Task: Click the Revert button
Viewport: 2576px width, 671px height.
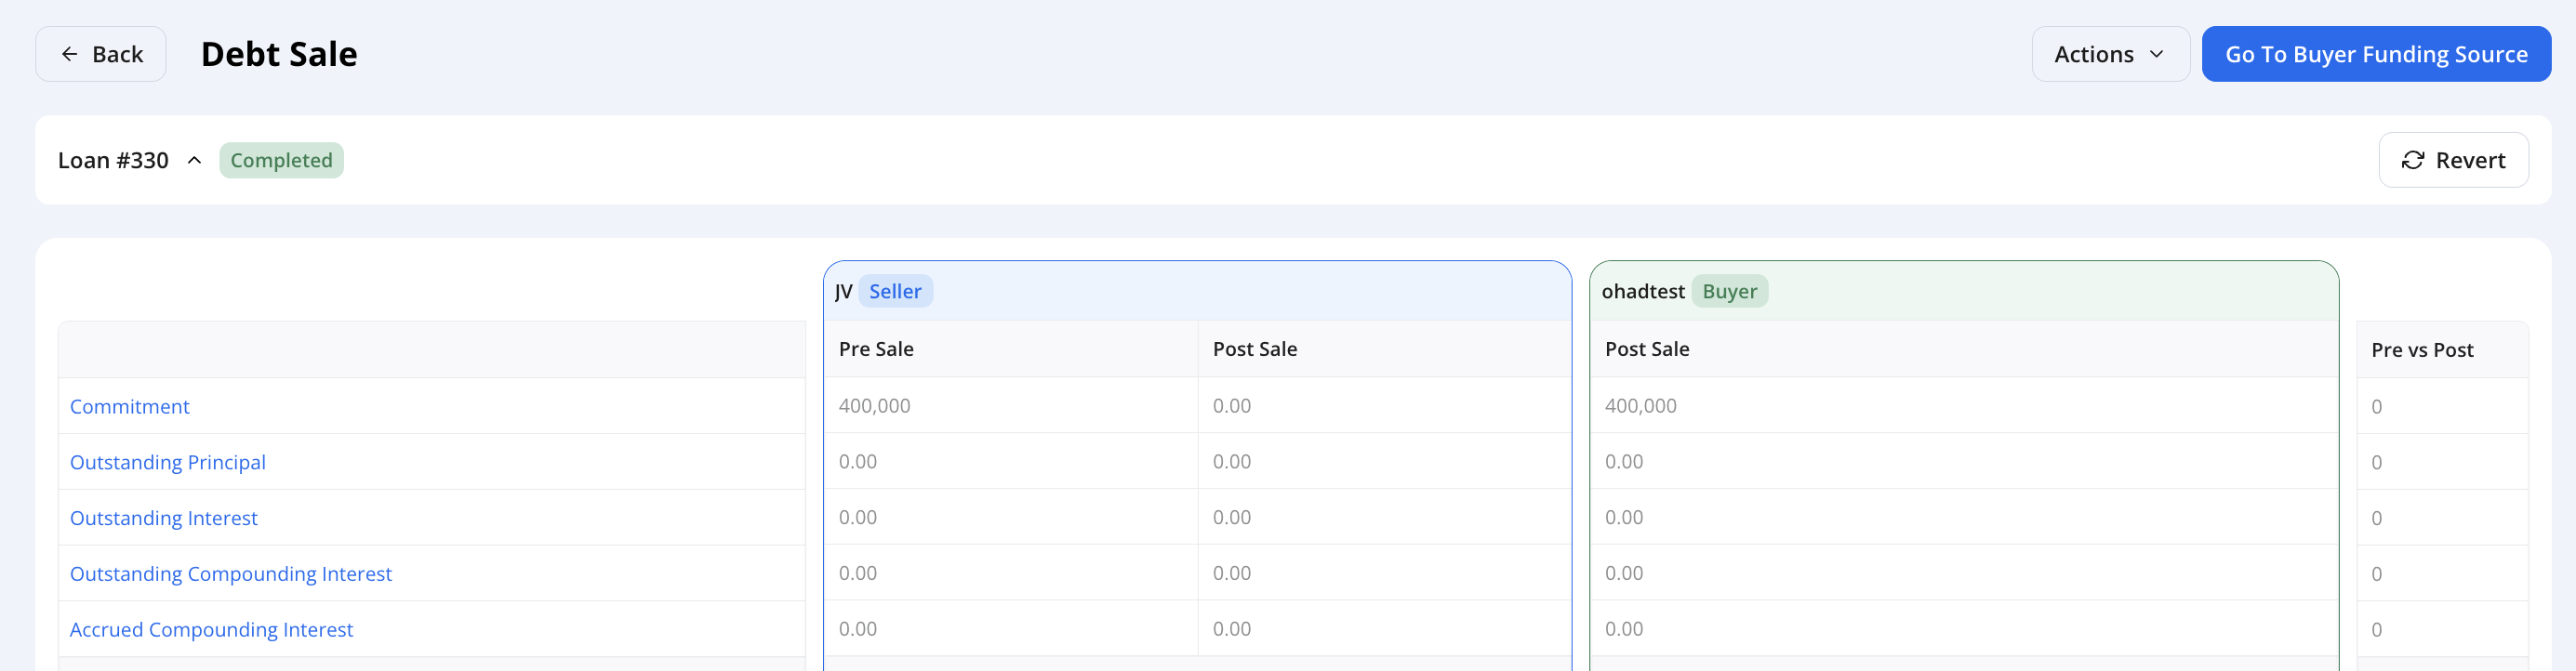Action: pyautogui.click(x=2453, y=160)
